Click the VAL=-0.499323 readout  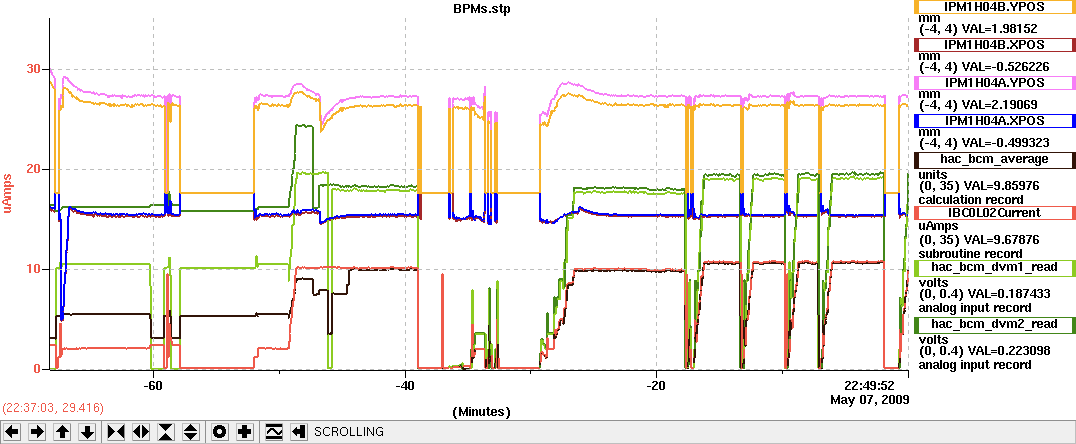tap(1005, 143)
